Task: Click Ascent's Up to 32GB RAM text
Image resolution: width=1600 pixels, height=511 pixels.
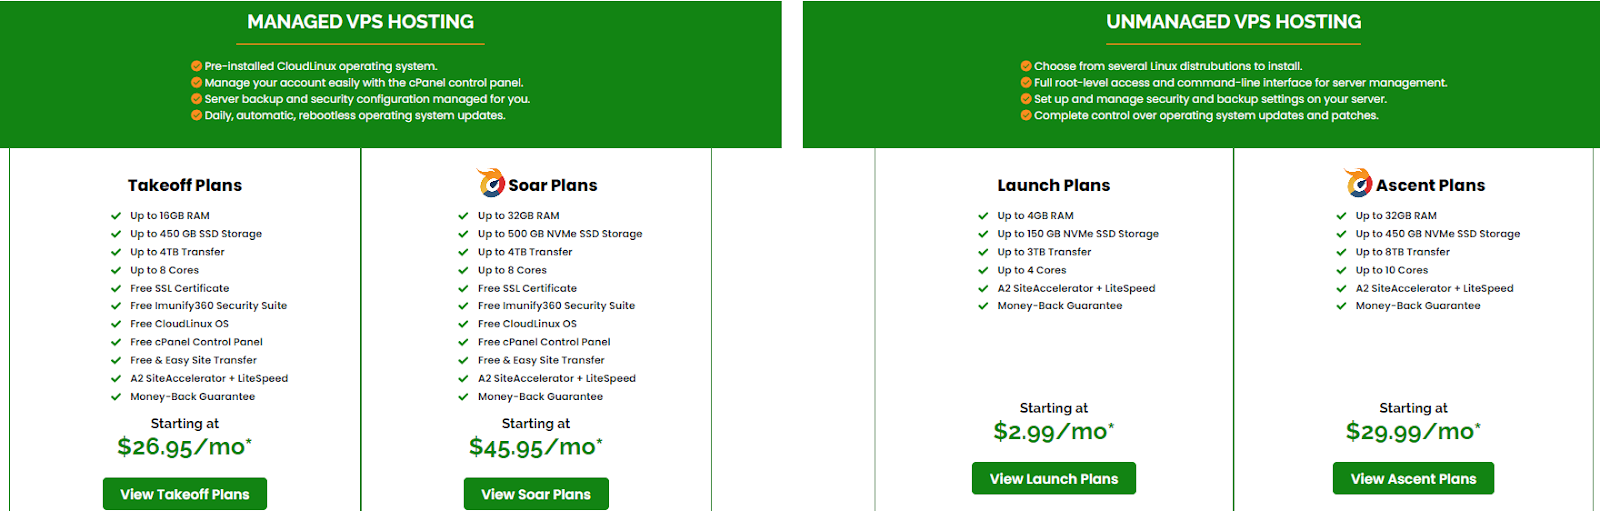Action: 1396,216
